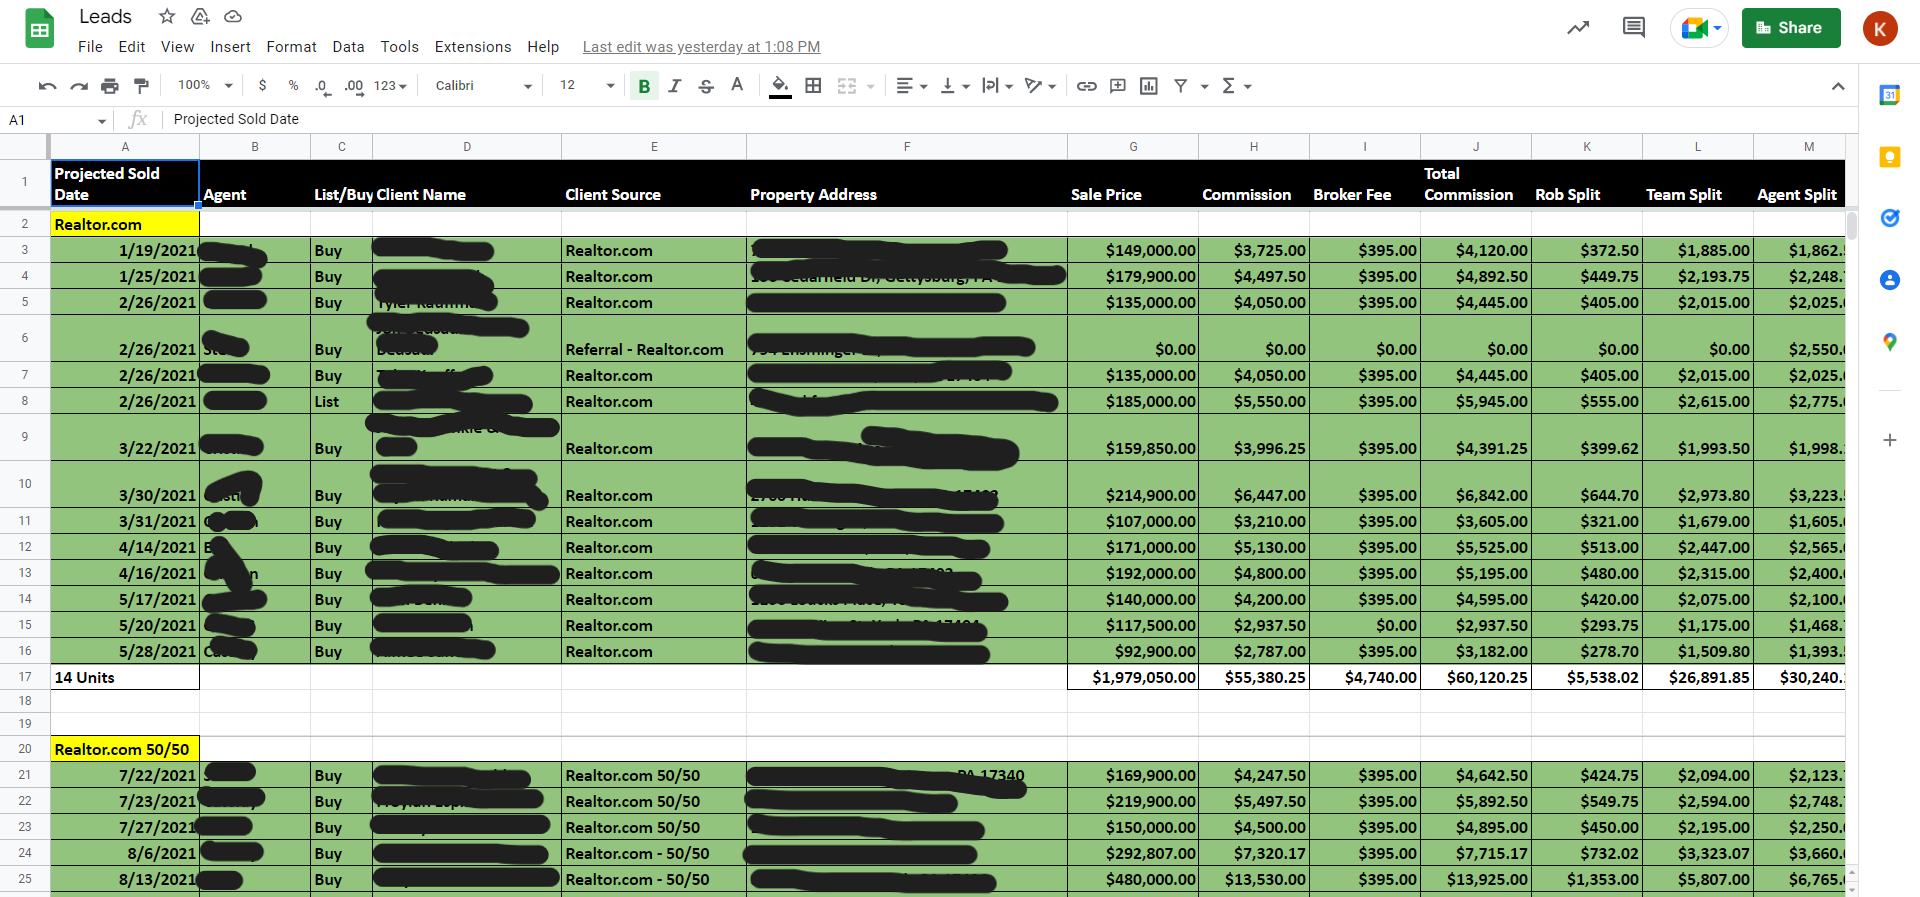Open the number format 123 dropdown

[390, 86]
